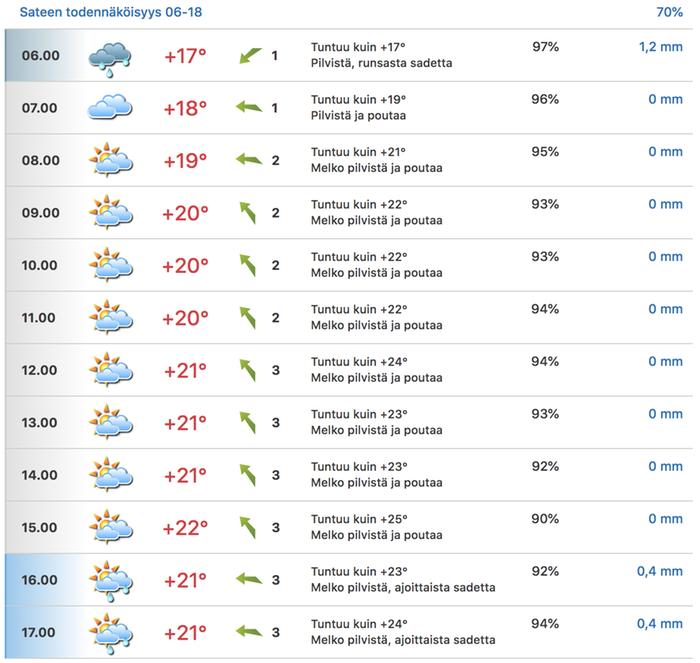Image resolution: width=700 pixels, height=663 pixels.
Task: Click the weather icon in 17.00 row
Action: click(110, 633)
